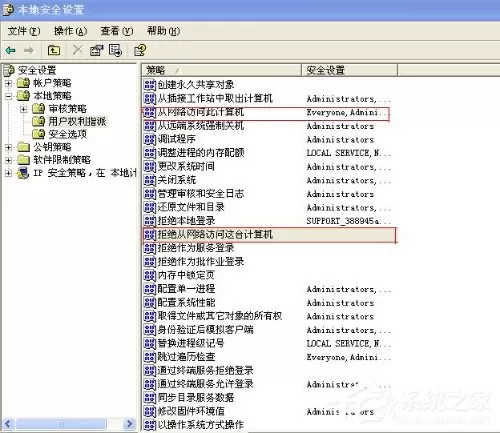Viewport: 500px width, 433px height.
Task: Open the 查看(V) menu
Action: 117,31
